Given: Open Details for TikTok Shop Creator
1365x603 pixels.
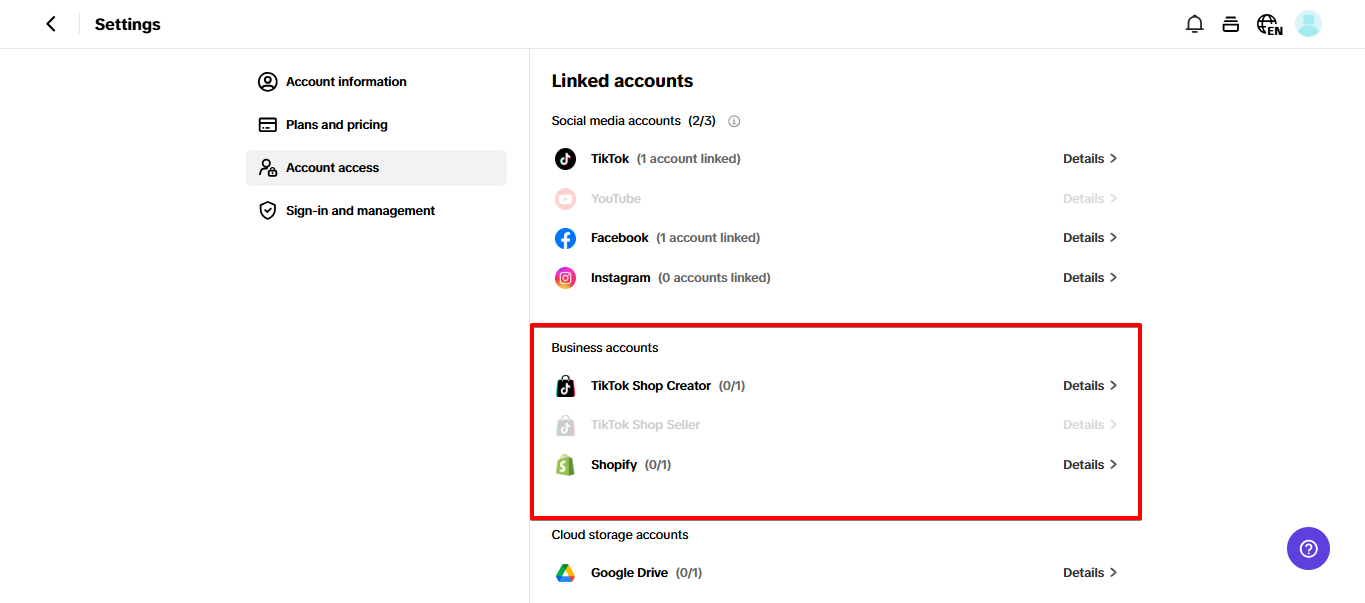Looking at the screenshot, I should (1089, 386).
